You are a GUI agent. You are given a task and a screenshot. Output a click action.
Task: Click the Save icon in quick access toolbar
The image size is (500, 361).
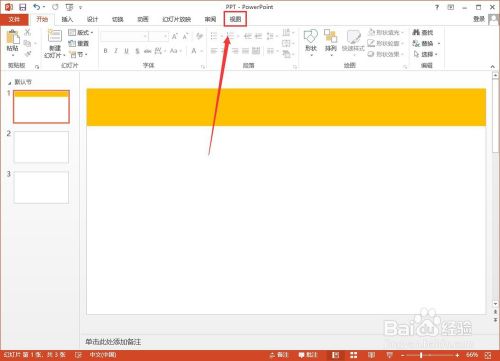(22, 7)
